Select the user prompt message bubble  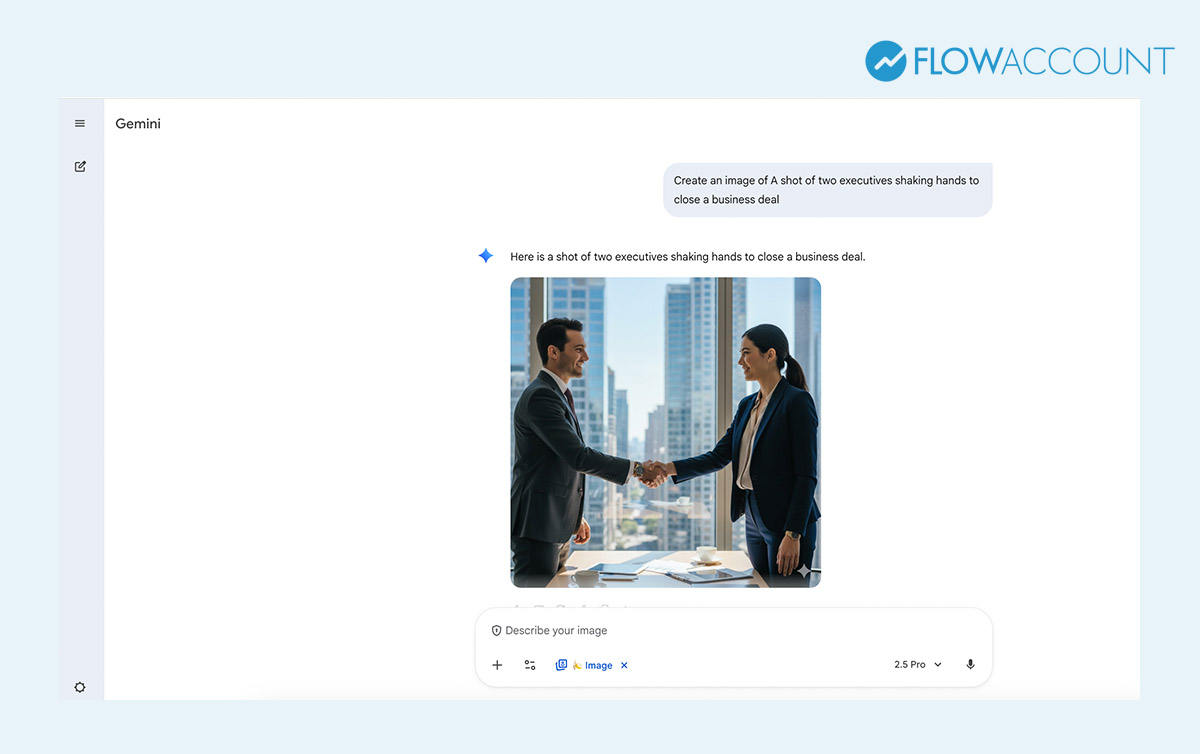[828, 190]
